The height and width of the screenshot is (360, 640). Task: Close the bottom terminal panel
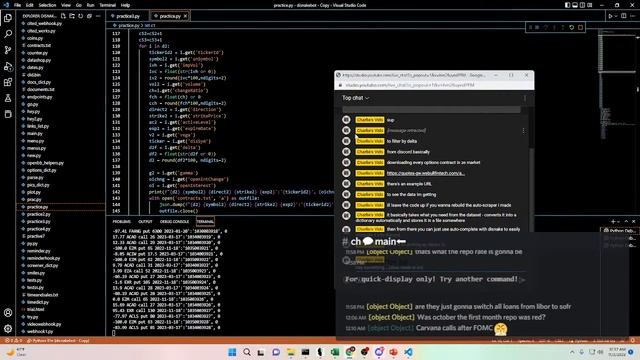point(633,221)
